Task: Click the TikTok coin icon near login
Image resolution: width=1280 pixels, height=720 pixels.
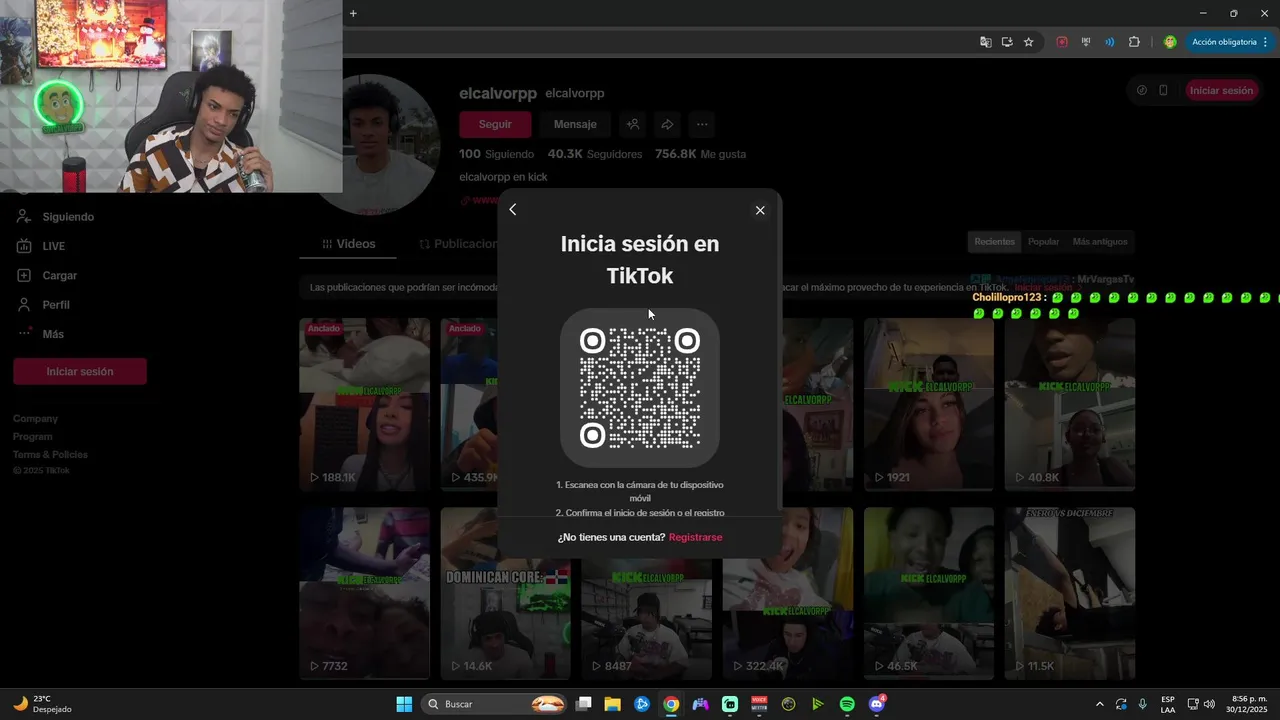Action: (1142, 90)
